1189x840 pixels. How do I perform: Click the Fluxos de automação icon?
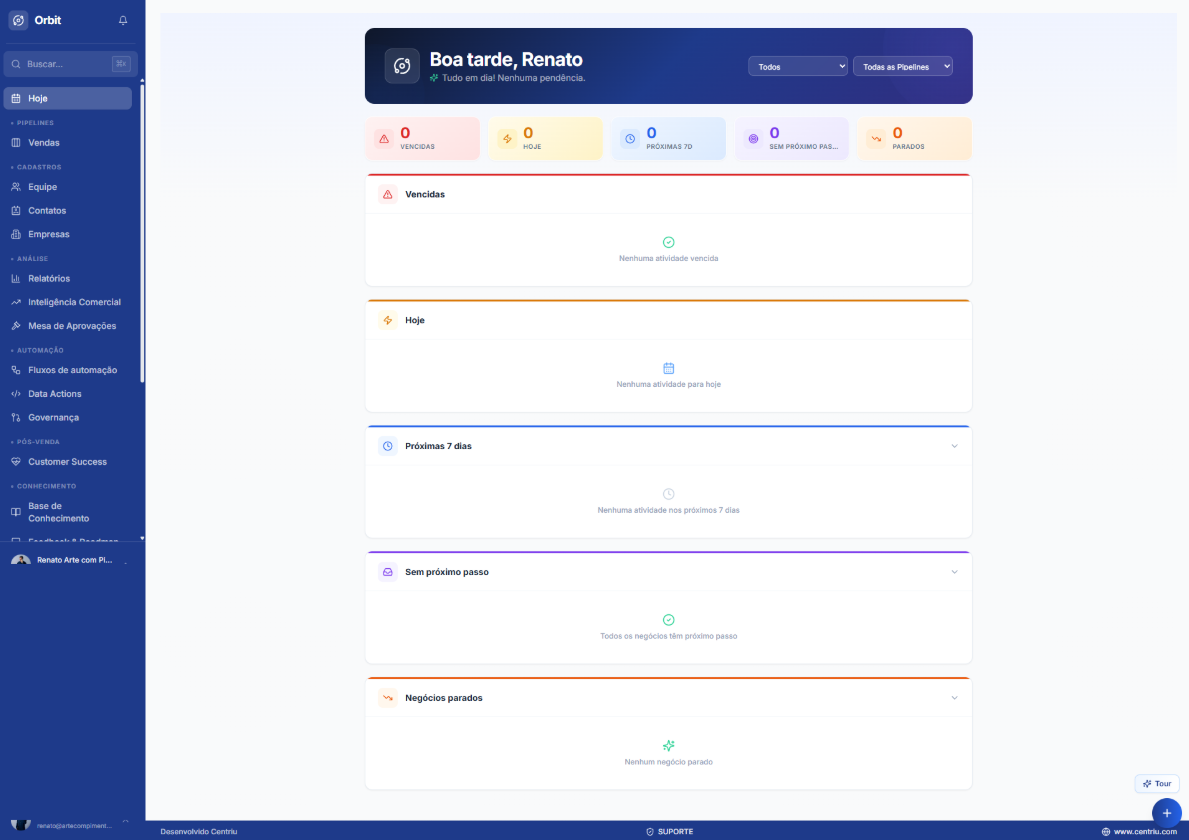16,371
